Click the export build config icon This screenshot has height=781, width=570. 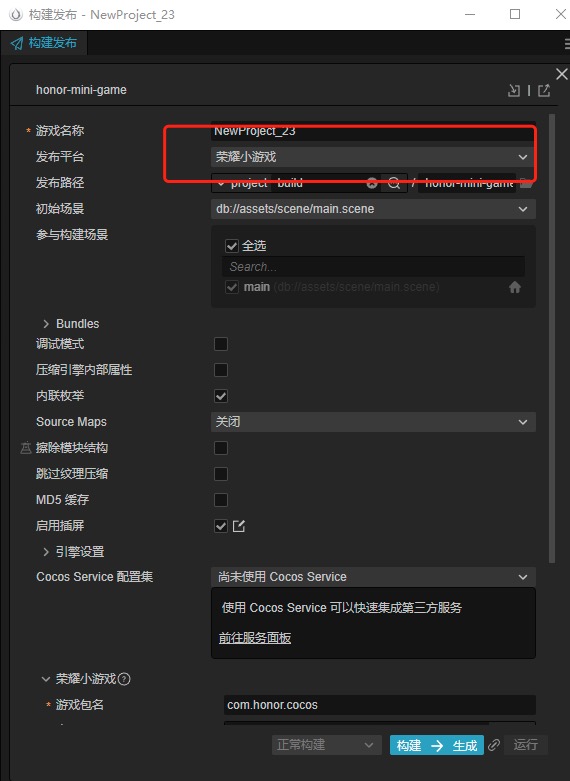click(544, 90)
